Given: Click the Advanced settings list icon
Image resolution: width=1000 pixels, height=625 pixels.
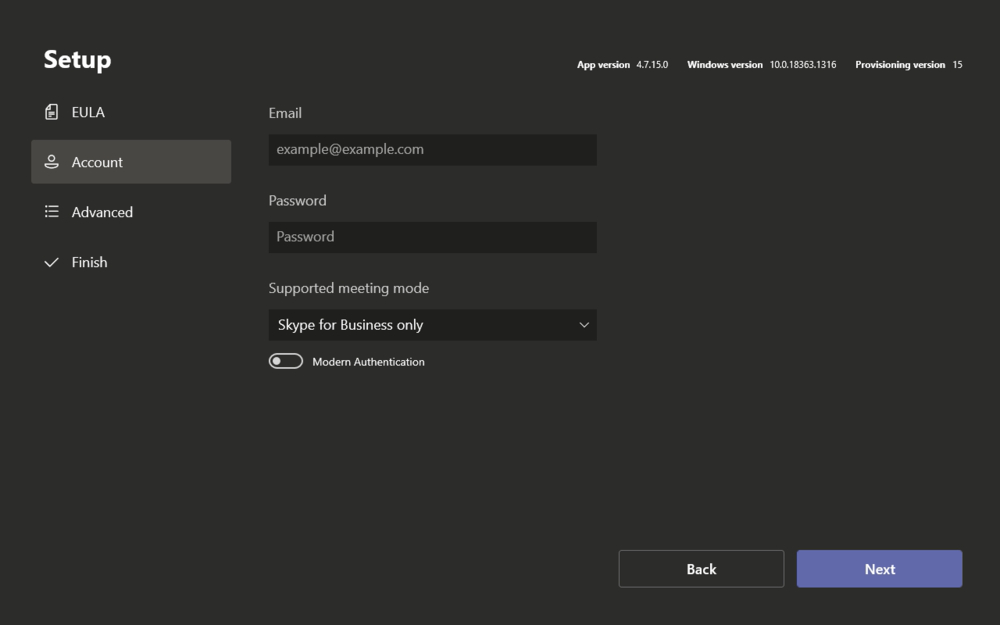Looking at the screenshot, I should [x=50, y=211].
